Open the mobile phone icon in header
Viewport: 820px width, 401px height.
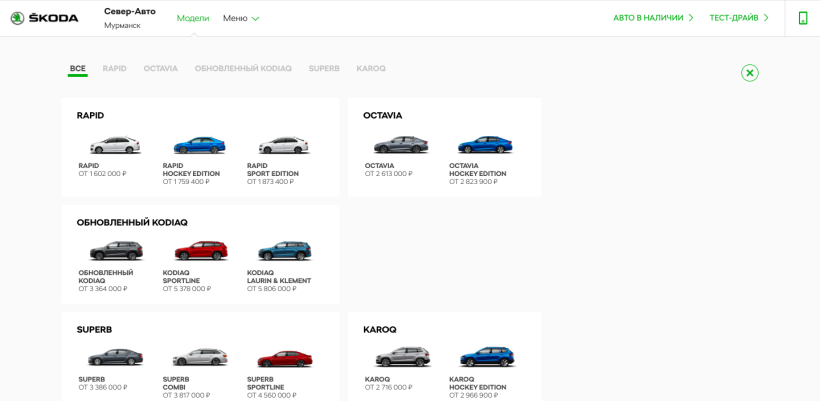click(803, 18)
